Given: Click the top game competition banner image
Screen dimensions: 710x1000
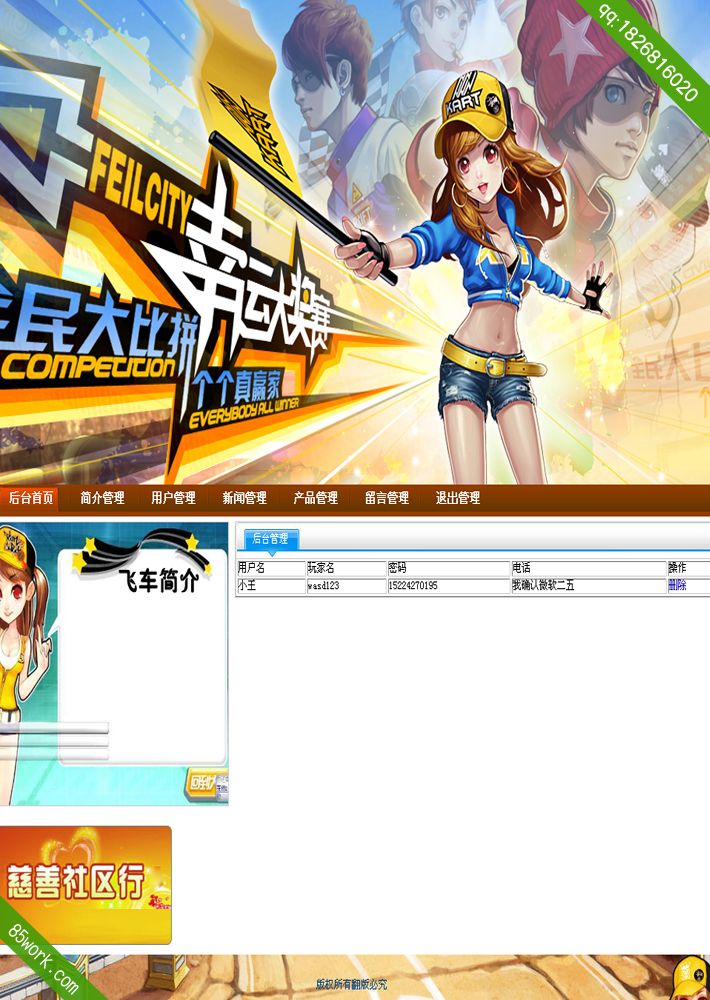Looking at the screenshot, I should pyautogui.click(x=355, y=242).
